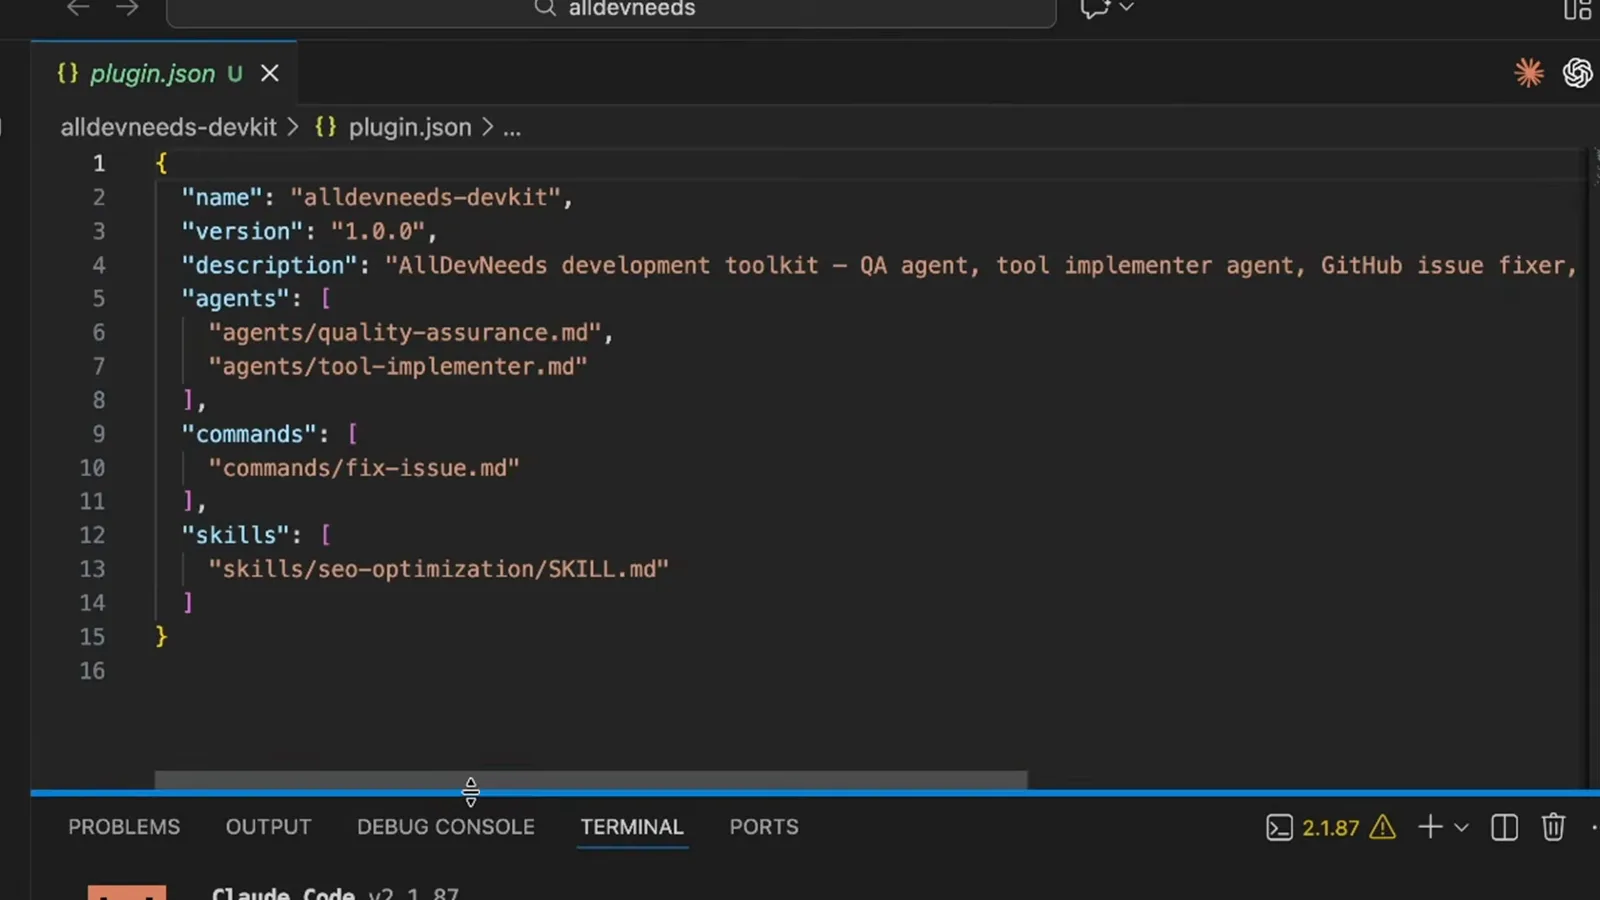Click "agents/tool-implementer.md" string
This screenshot has width=1600, height=900.
[x=397, y=366]
